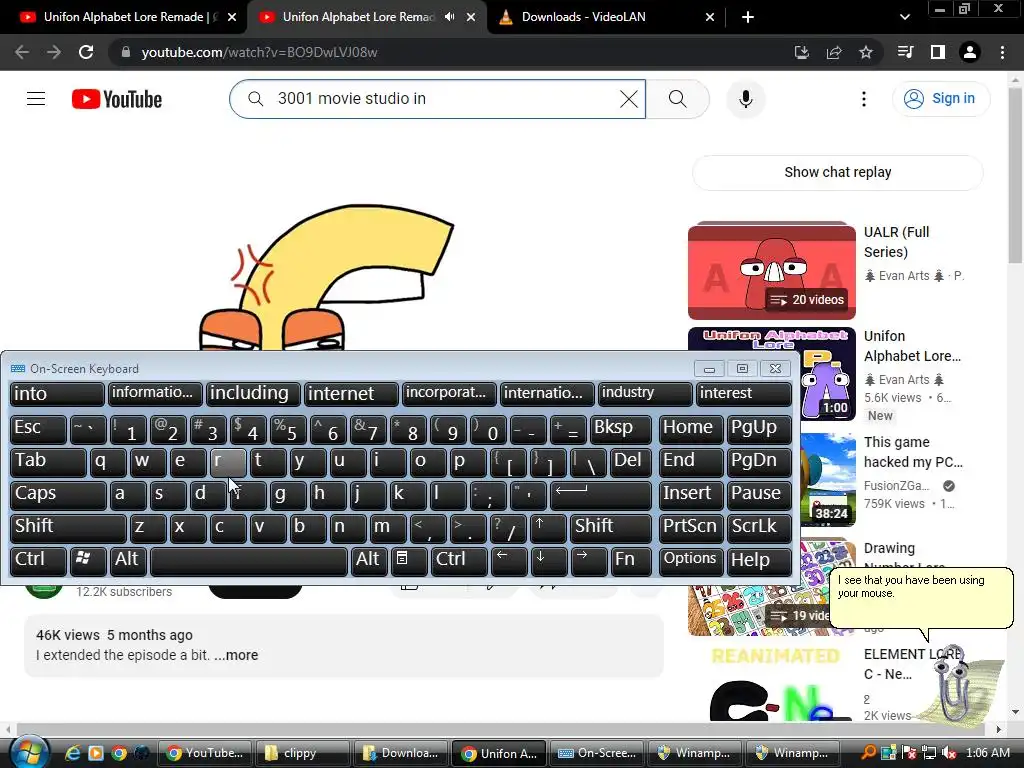Launch Windows Media Player from quick launch
Screen dimensions: 1024x768
96,753
